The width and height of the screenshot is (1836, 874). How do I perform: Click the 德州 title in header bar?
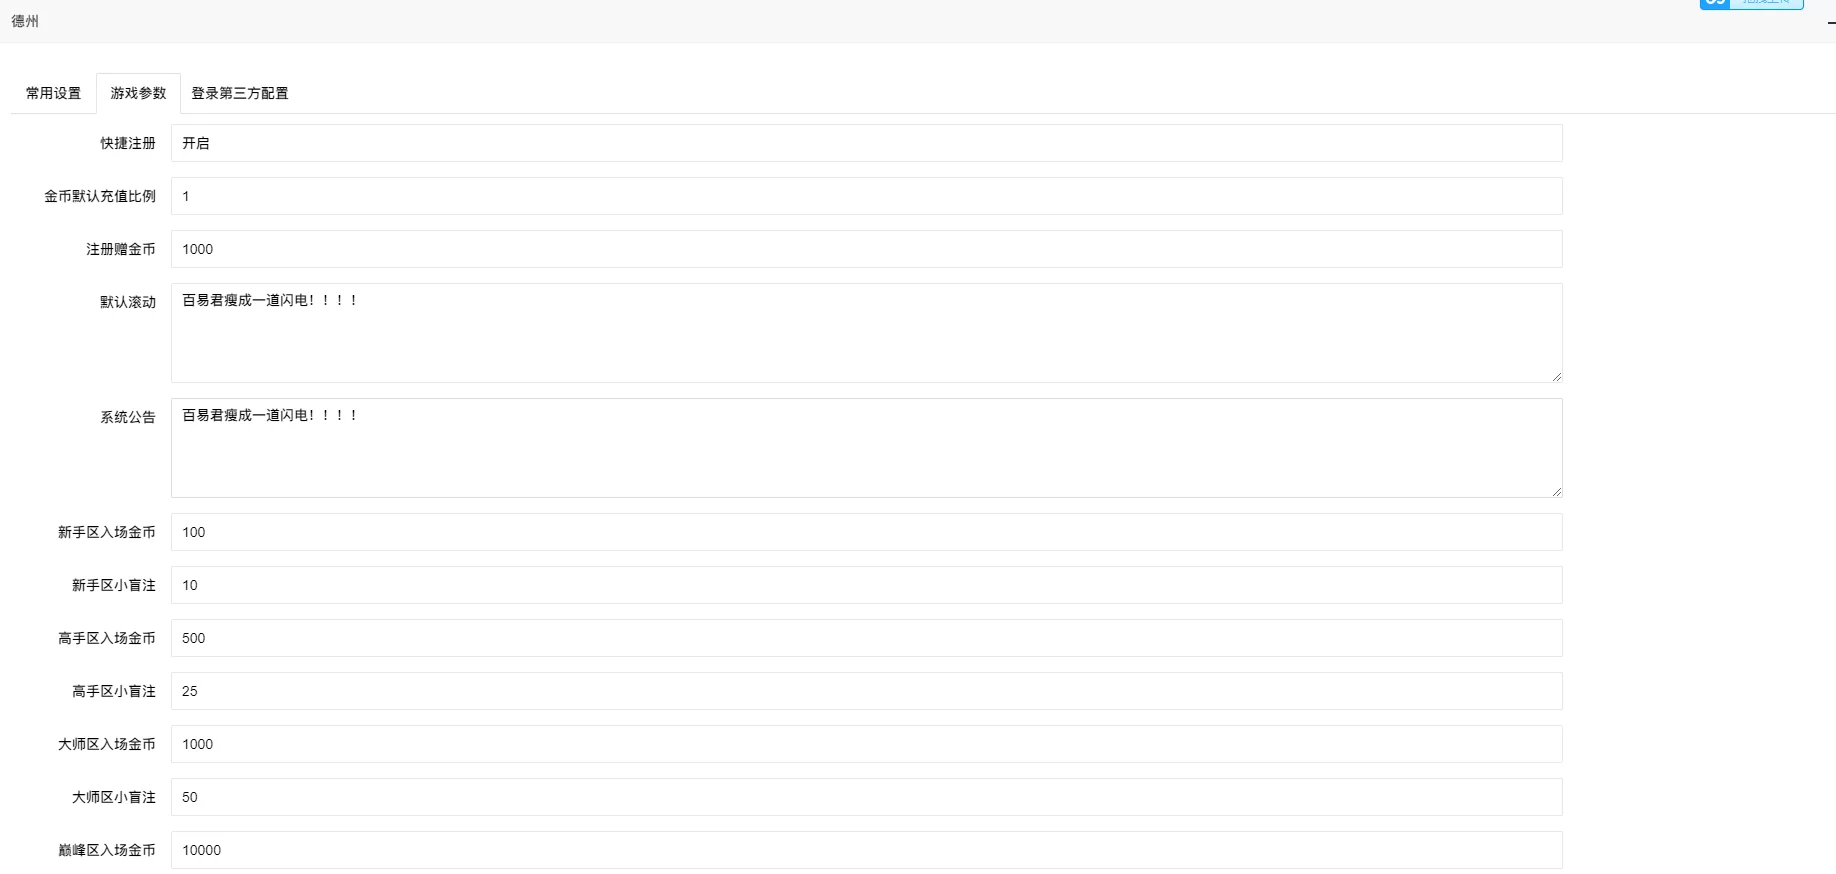[x=25, y=21]
